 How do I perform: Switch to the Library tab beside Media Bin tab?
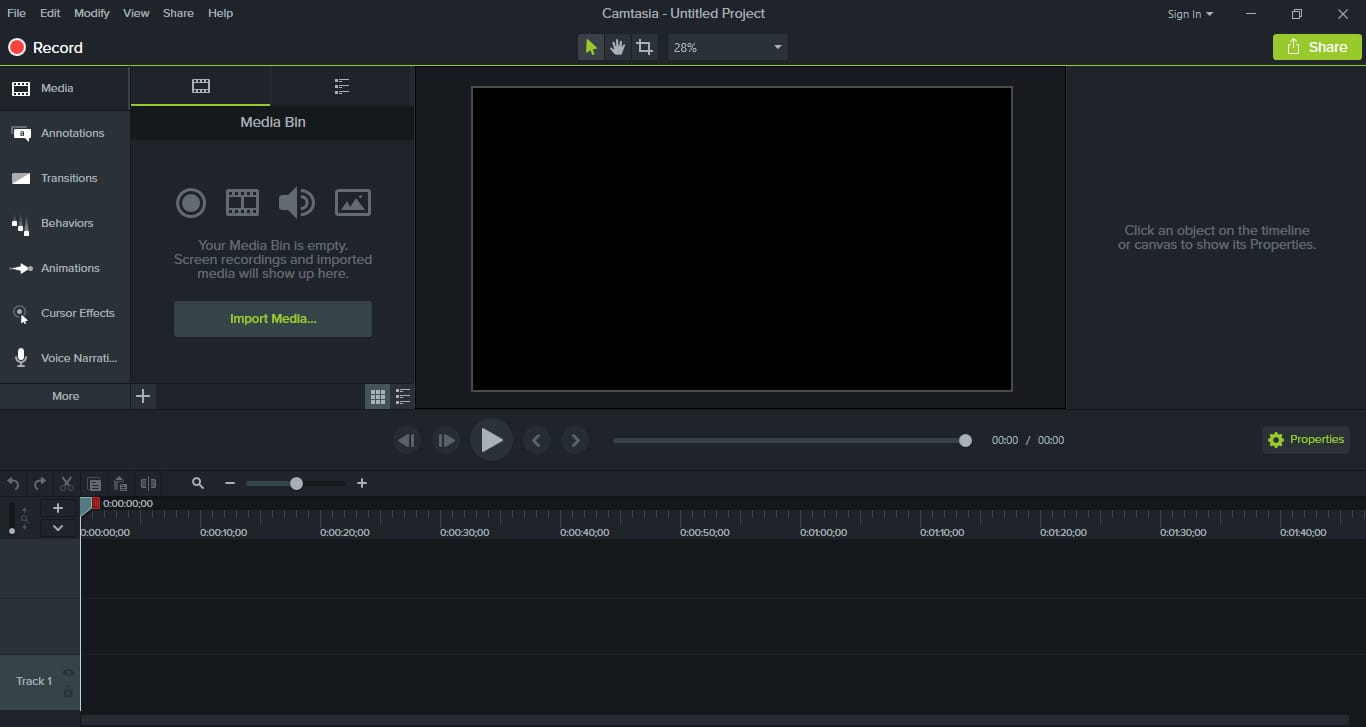click(x=342, y=86)
